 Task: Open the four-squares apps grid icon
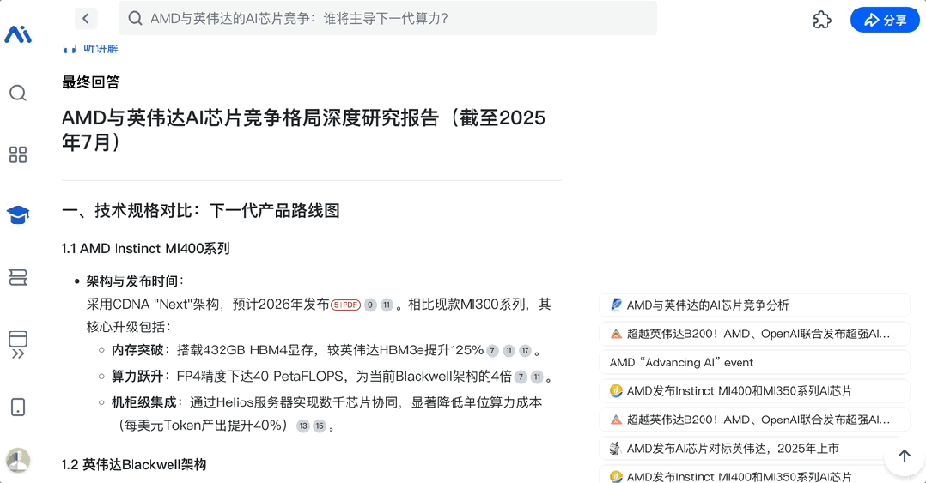click(x=18, y=154)
